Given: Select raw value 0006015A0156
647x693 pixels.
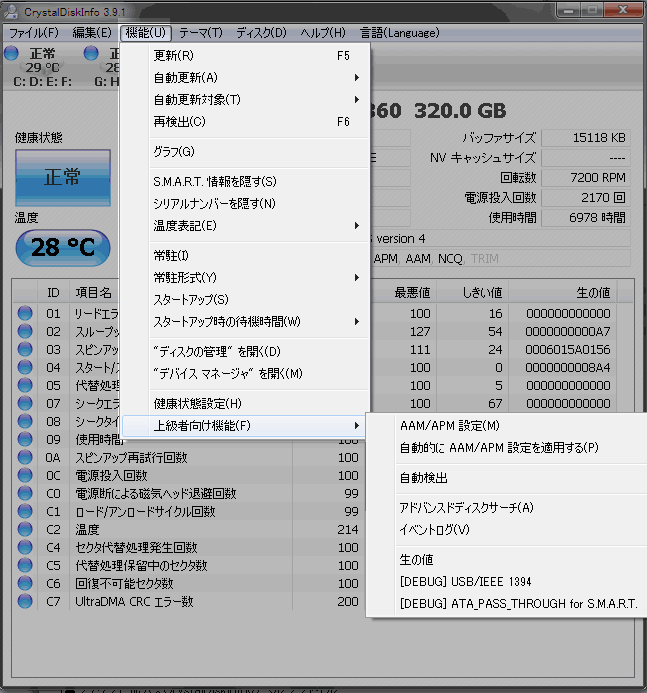Looking at the screenshot, I should tap(568, 350).
